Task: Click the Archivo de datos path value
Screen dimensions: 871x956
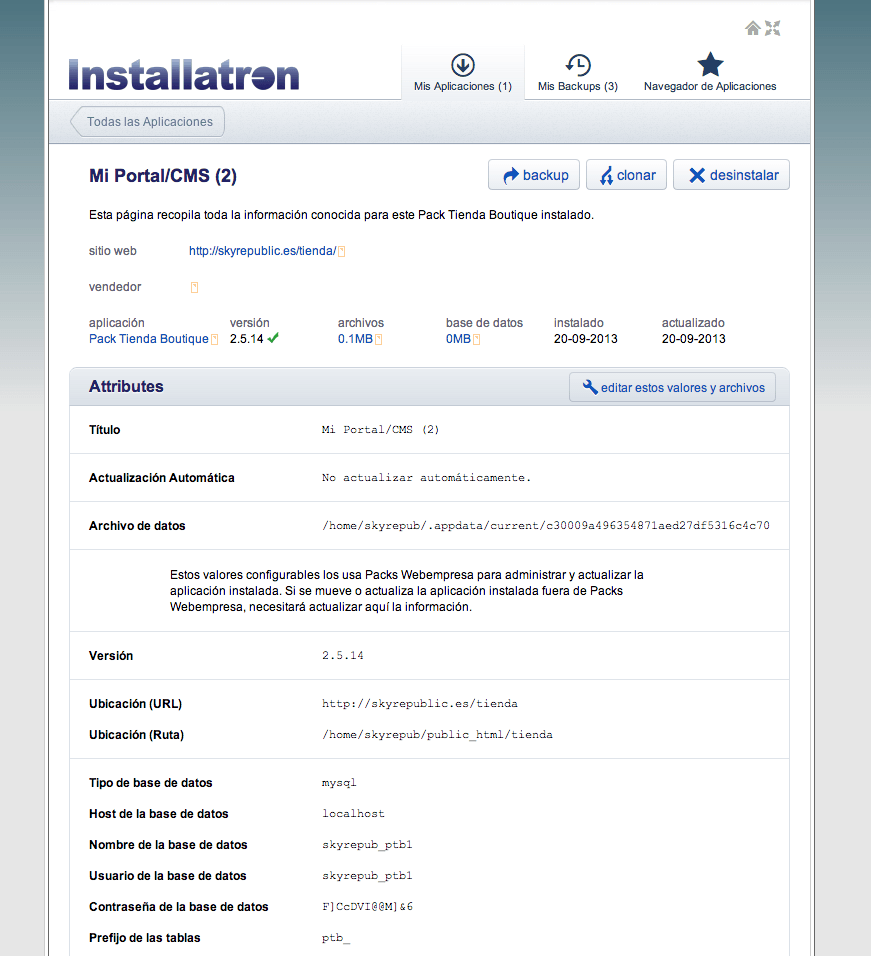Action: (x=546, y=526)
